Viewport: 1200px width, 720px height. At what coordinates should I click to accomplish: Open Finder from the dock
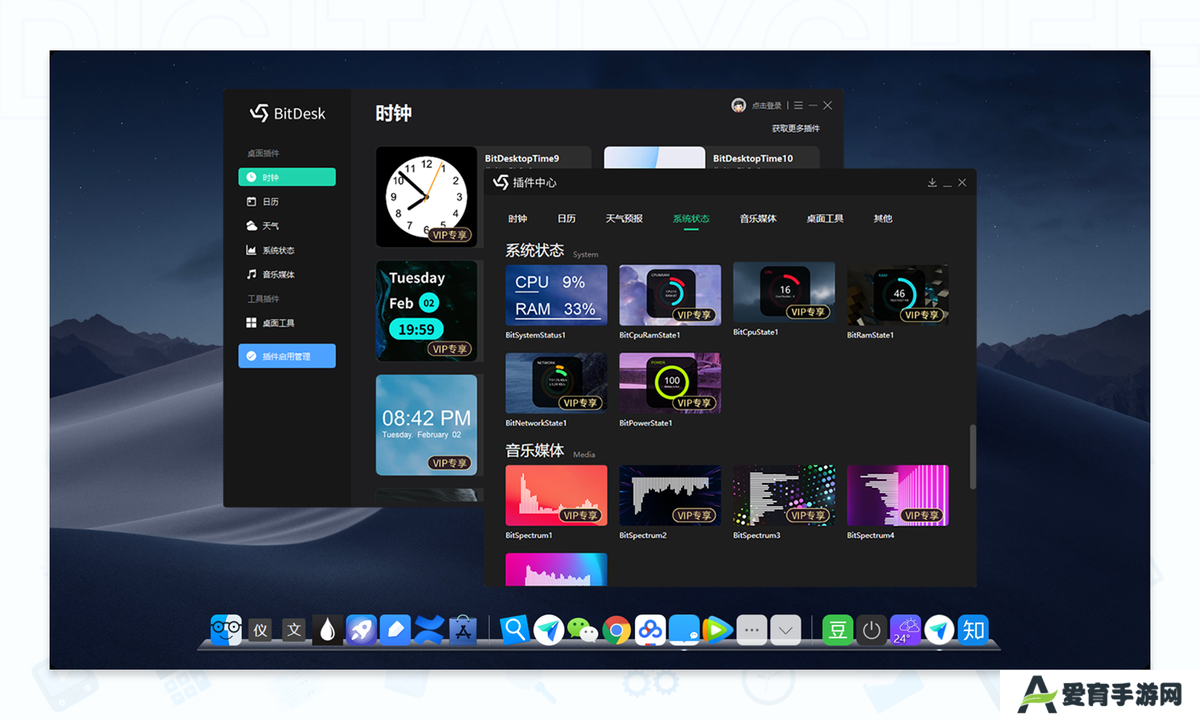pyautogui.click(x=226, y=630)
